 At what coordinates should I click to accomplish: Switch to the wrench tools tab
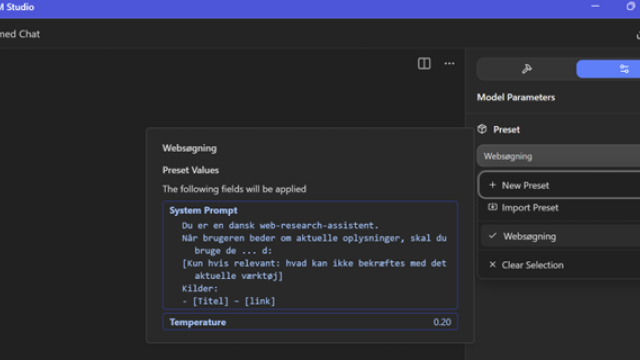tap(527, 69)
